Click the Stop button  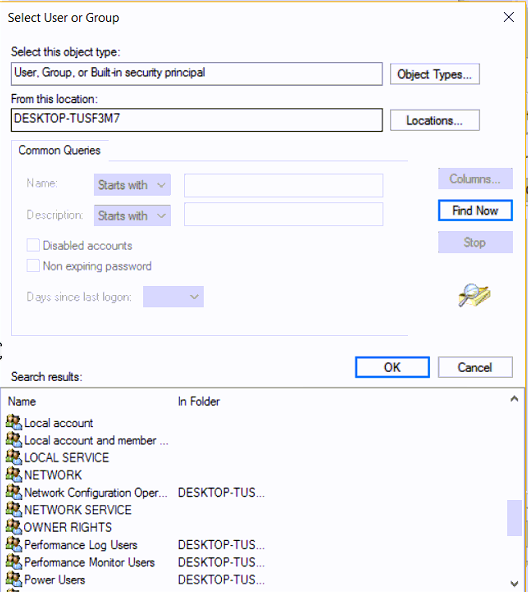click(x=475, y=242)
